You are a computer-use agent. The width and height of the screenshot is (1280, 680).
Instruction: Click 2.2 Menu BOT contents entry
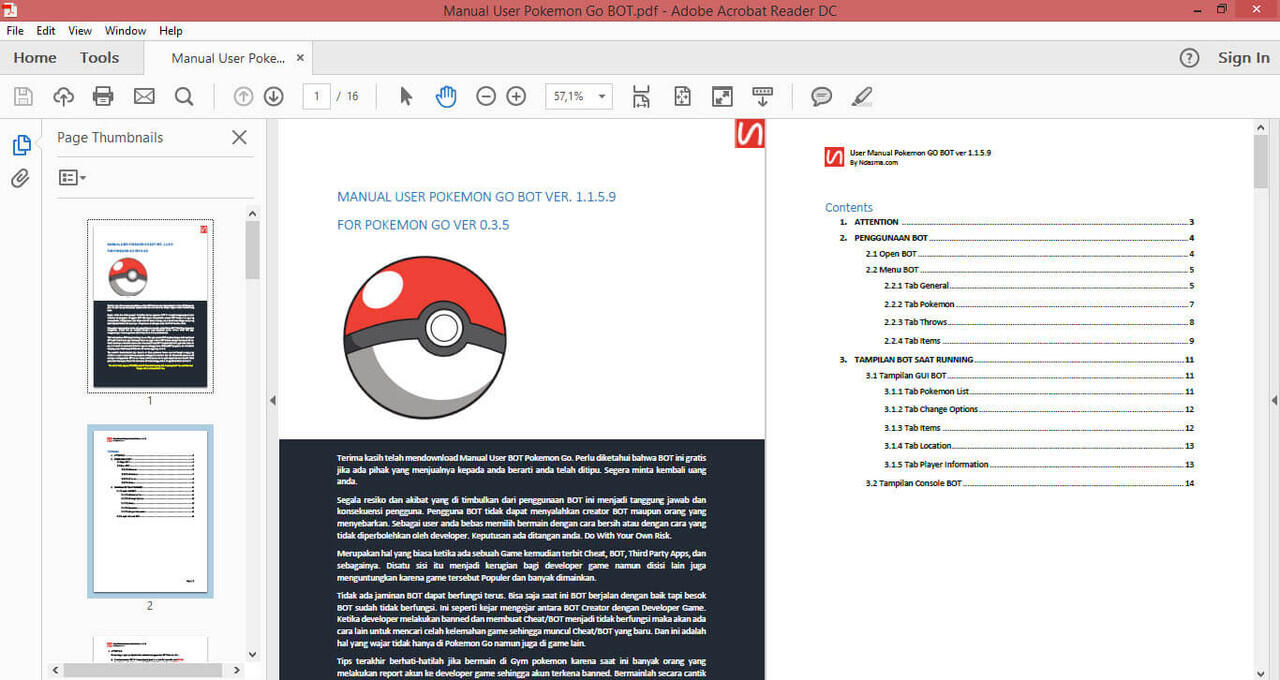pos(1030,270)
